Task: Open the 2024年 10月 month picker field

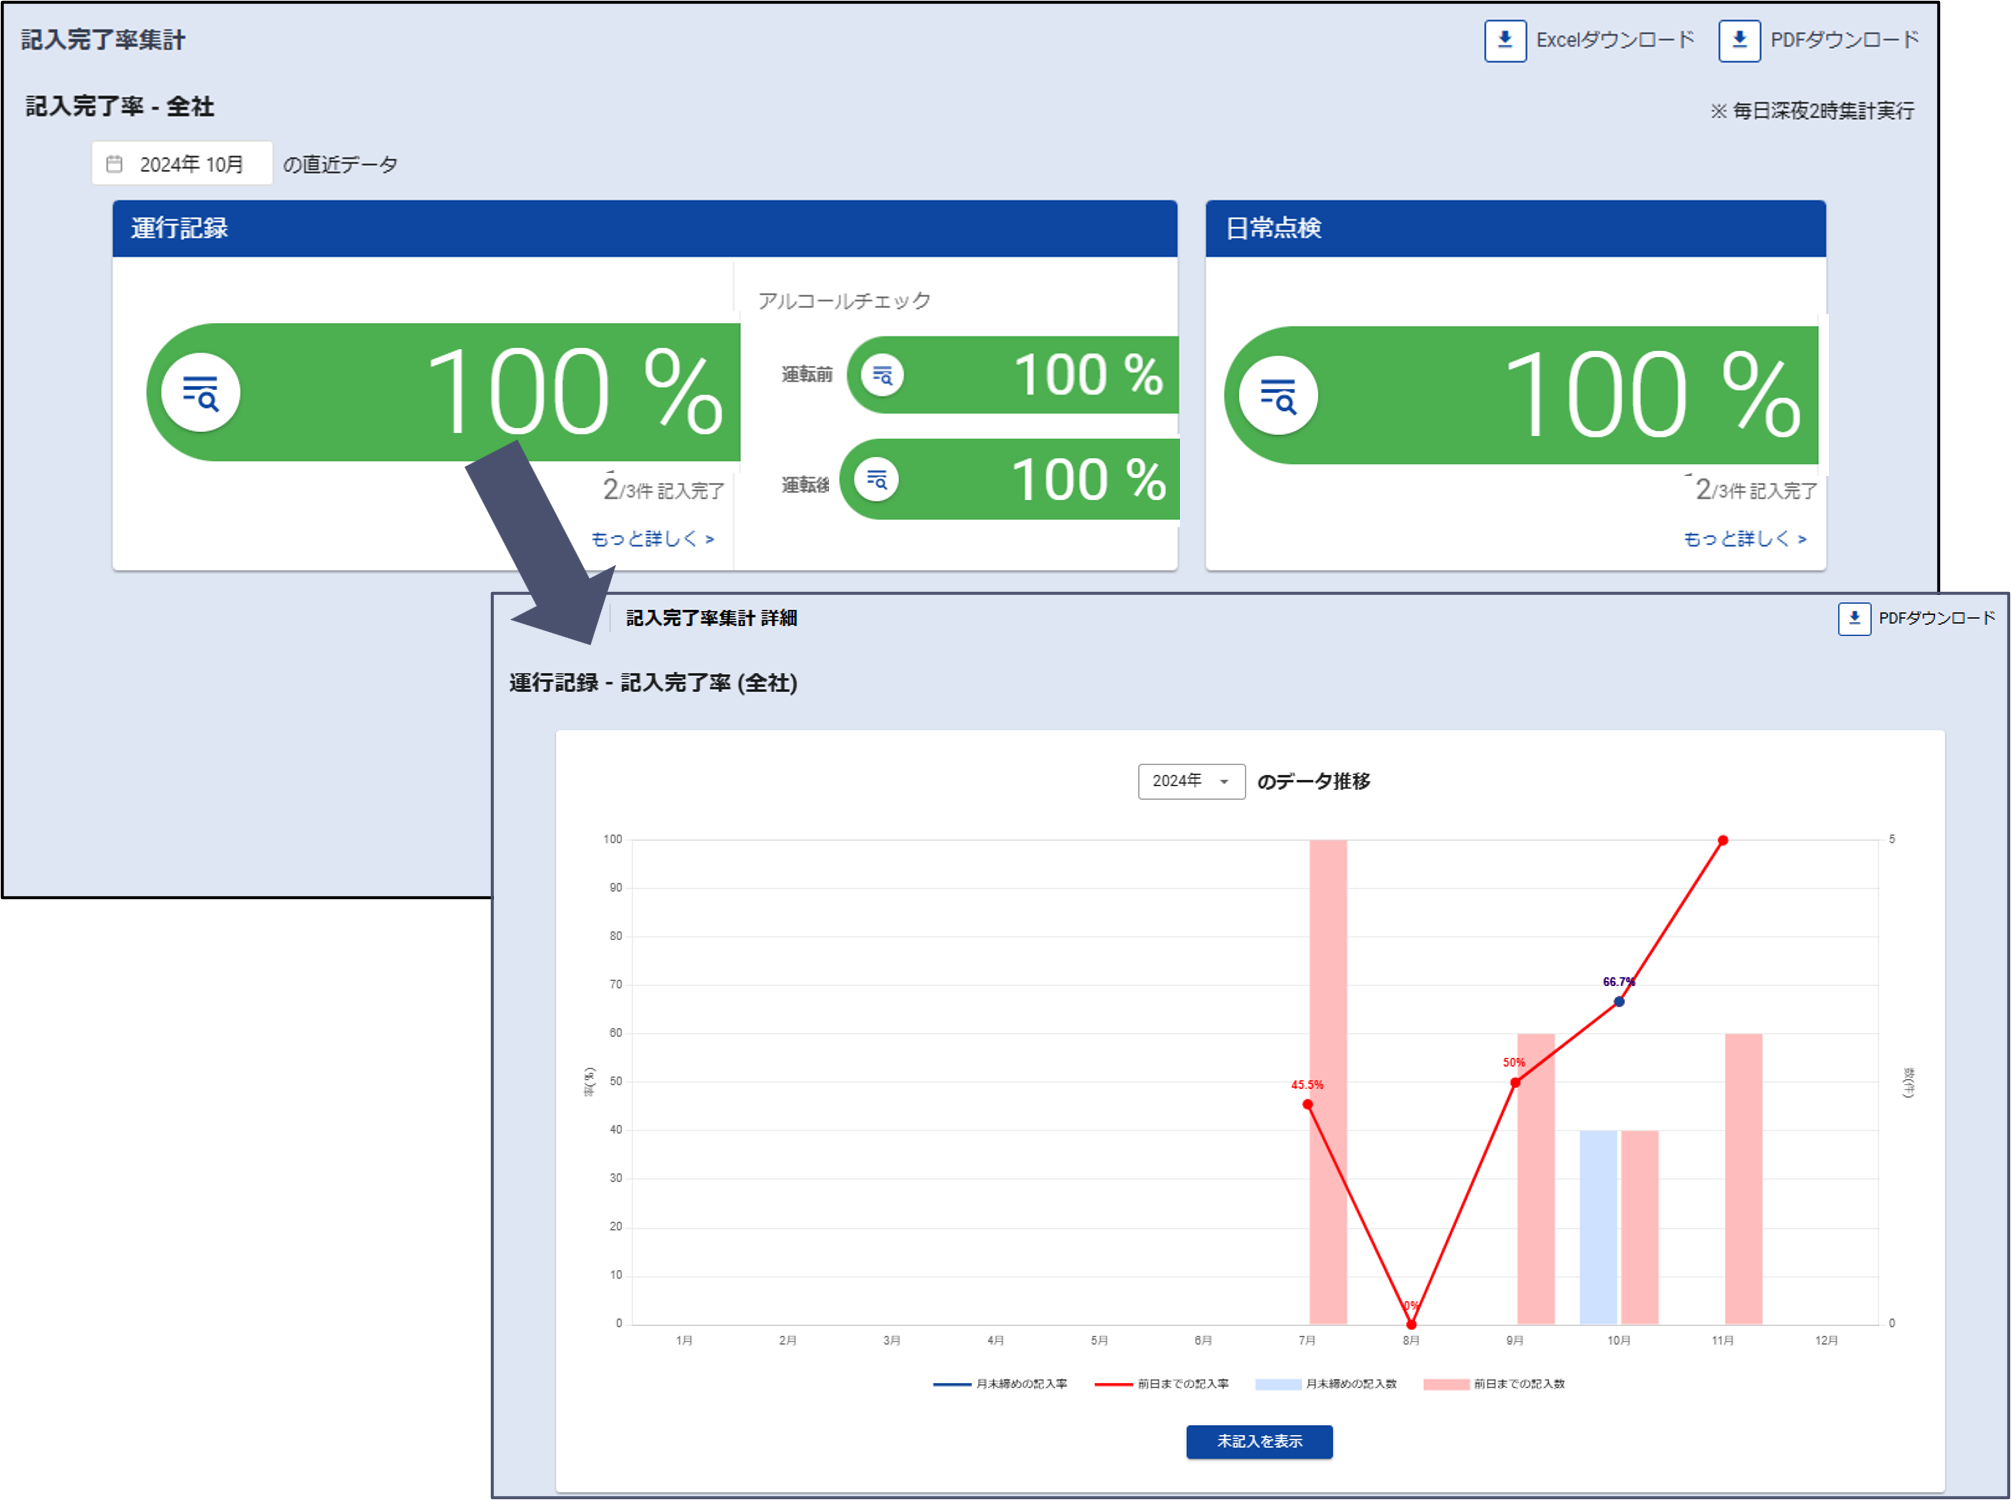Action: tap(182, 164)
